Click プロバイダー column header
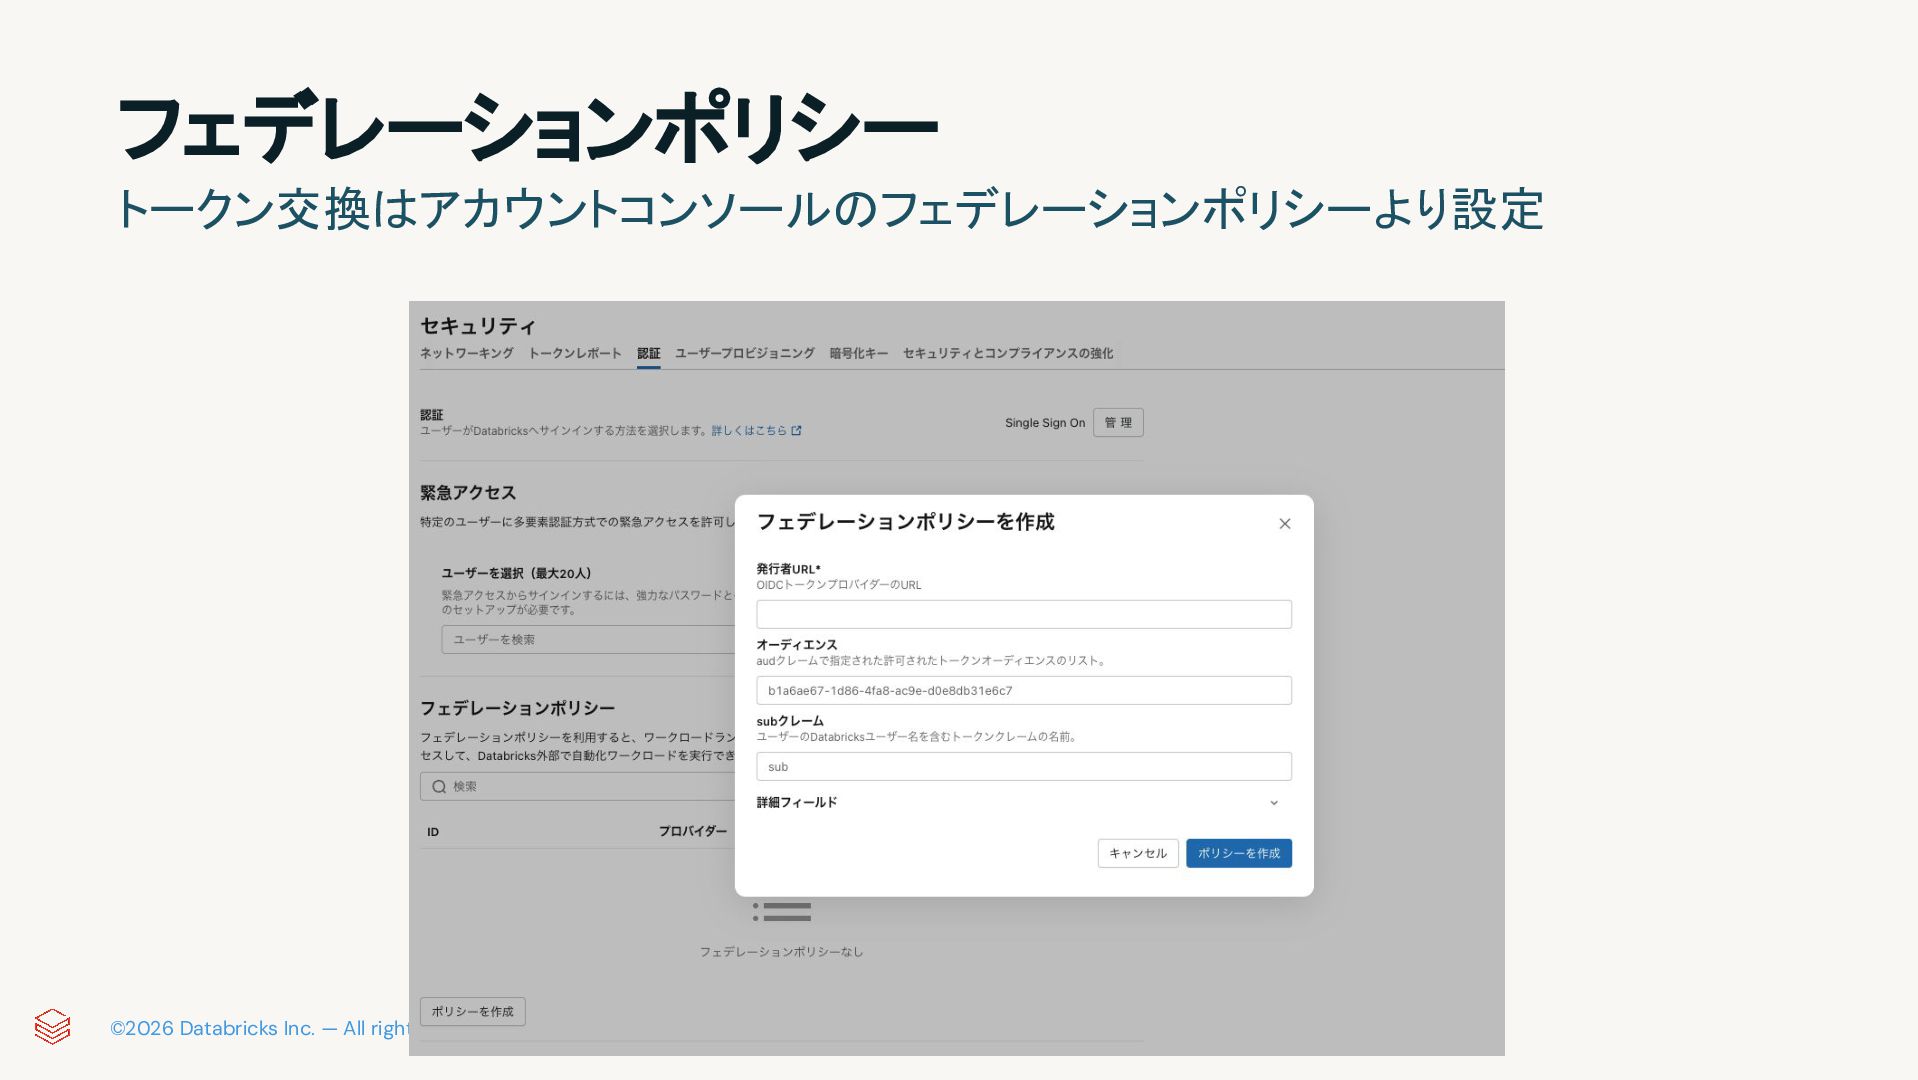 point(693,832)
